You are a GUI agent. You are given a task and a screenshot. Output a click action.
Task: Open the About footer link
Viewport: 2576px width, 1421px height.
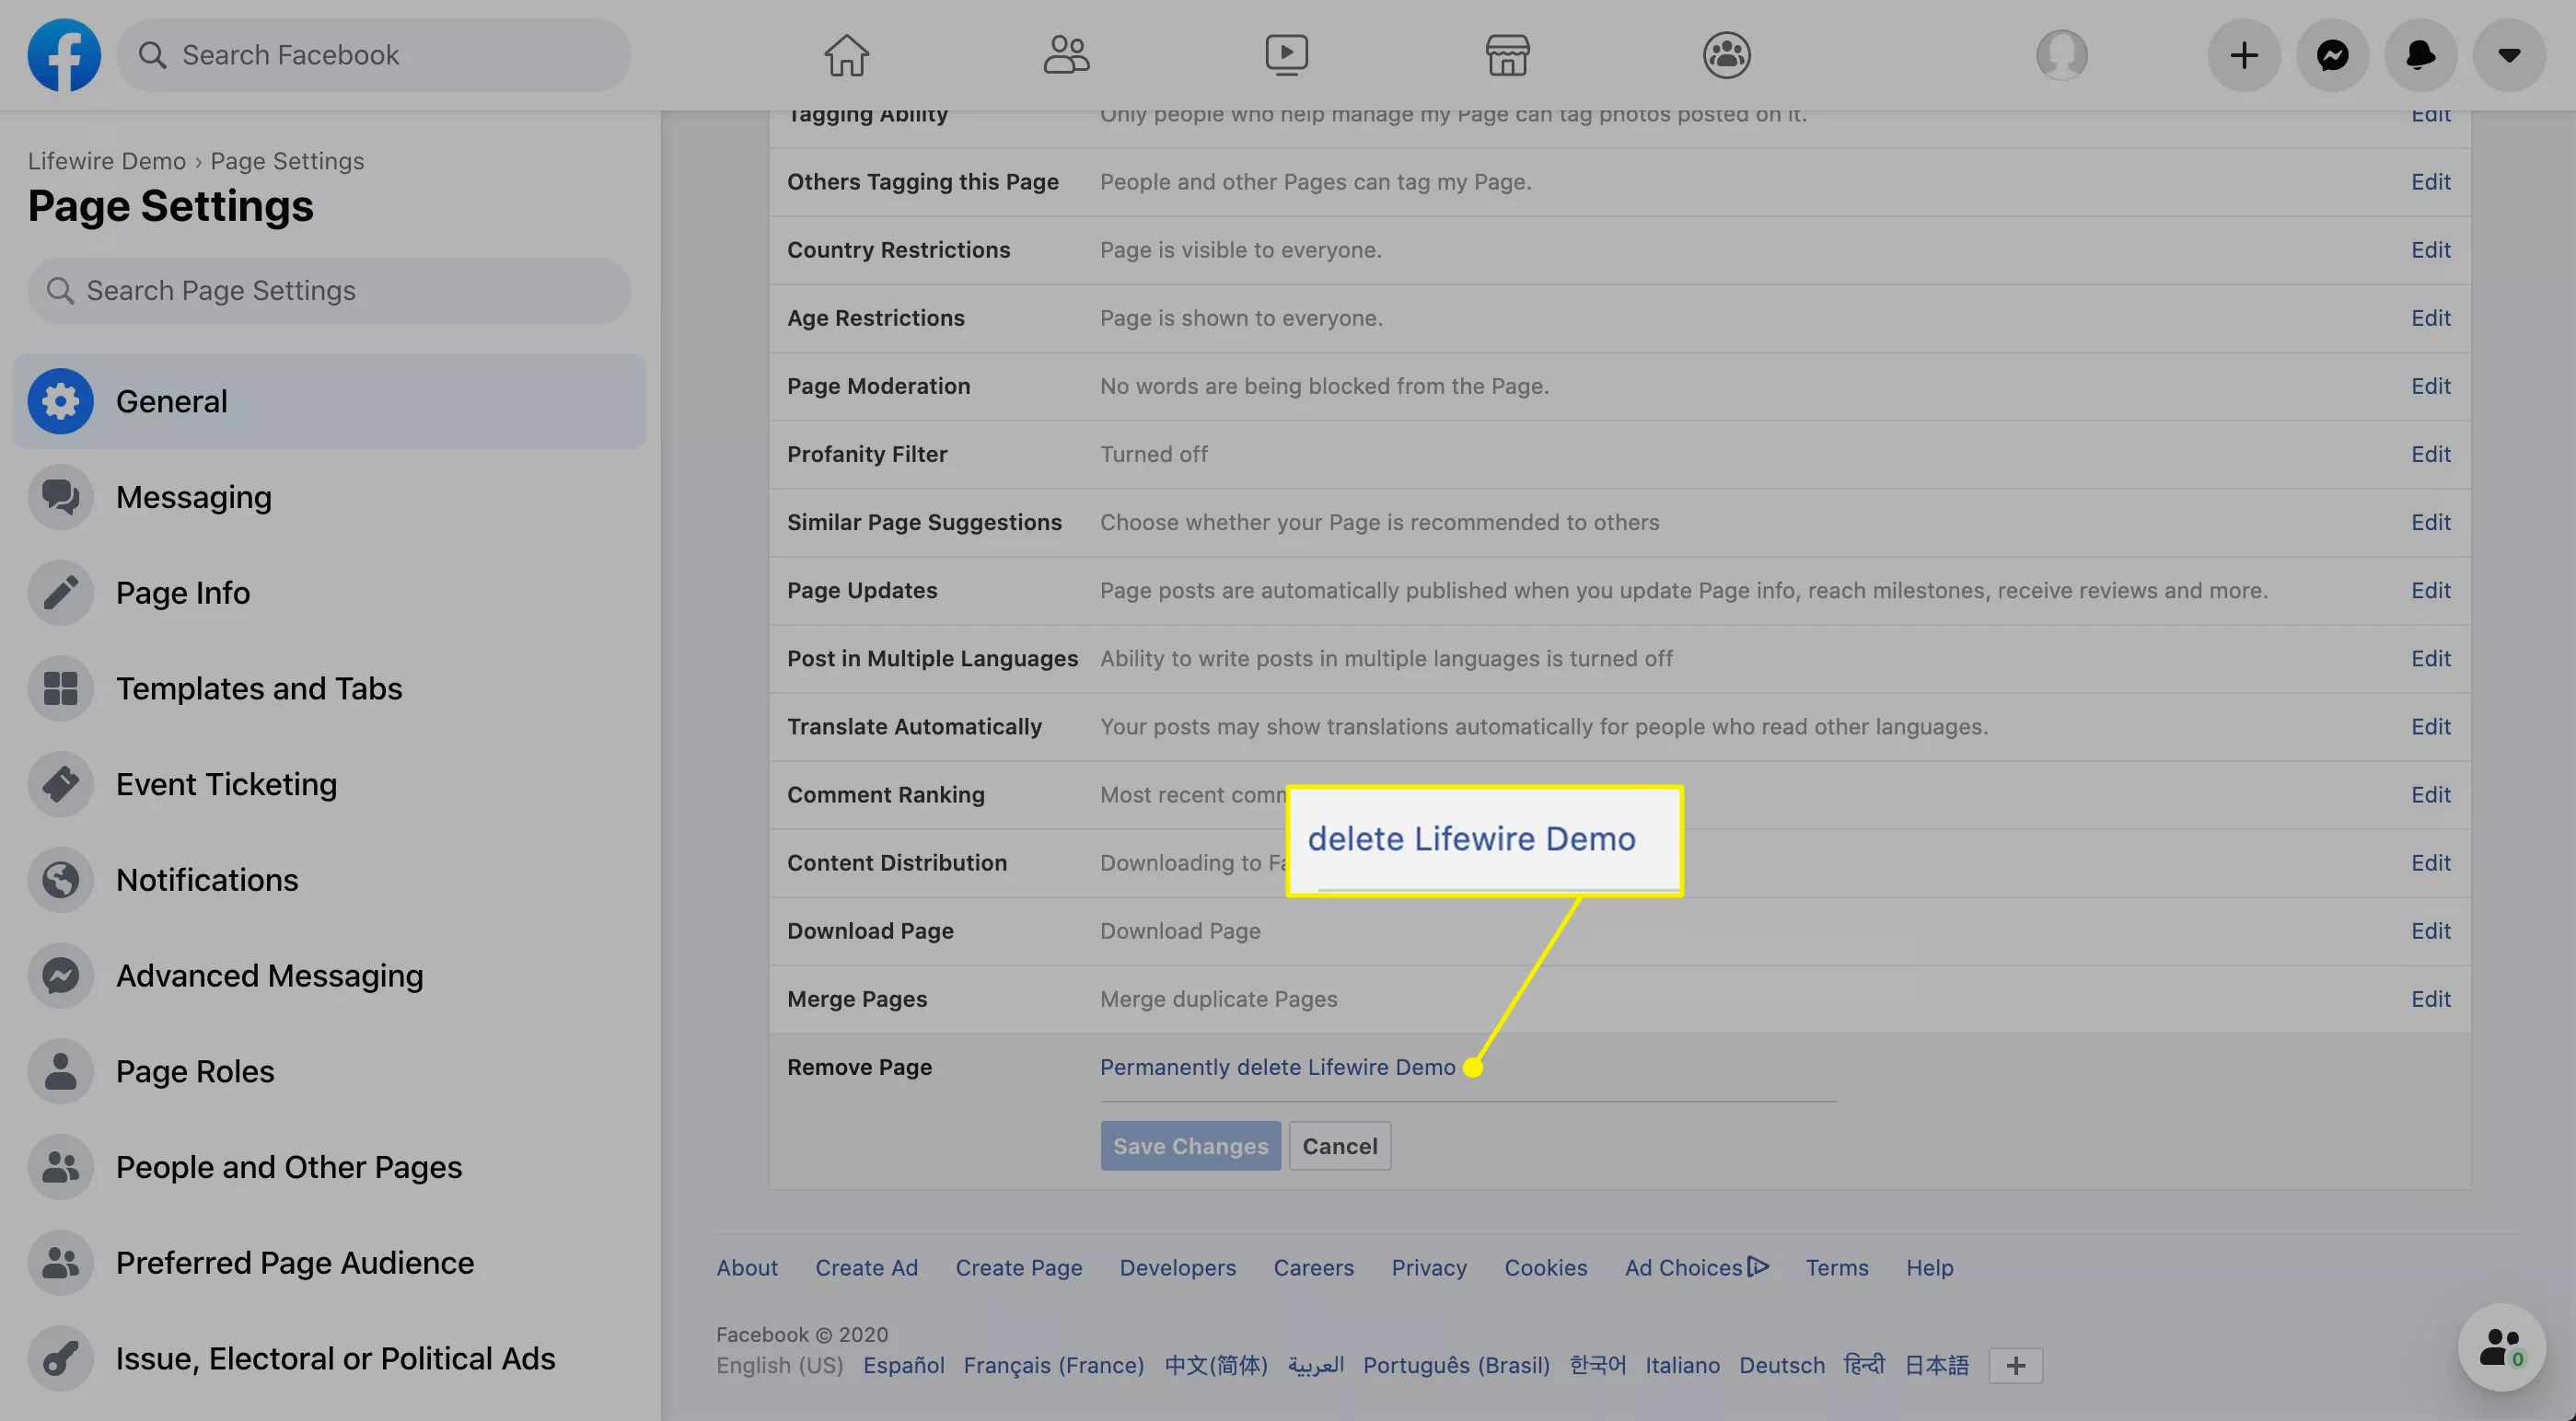746,1268
